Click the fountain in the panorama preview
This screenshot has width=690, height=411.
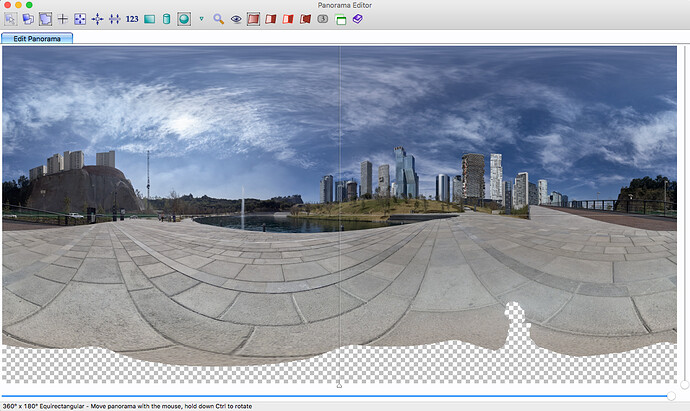[242, 208]
